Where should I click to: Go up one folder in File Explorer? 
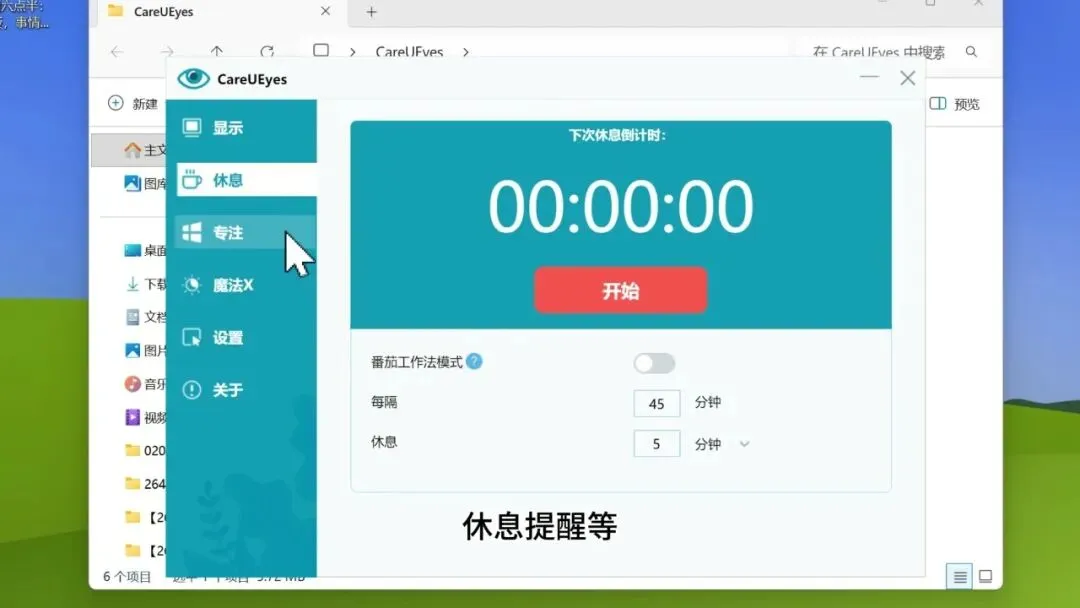pyautogui.click(x=217, y=52)
